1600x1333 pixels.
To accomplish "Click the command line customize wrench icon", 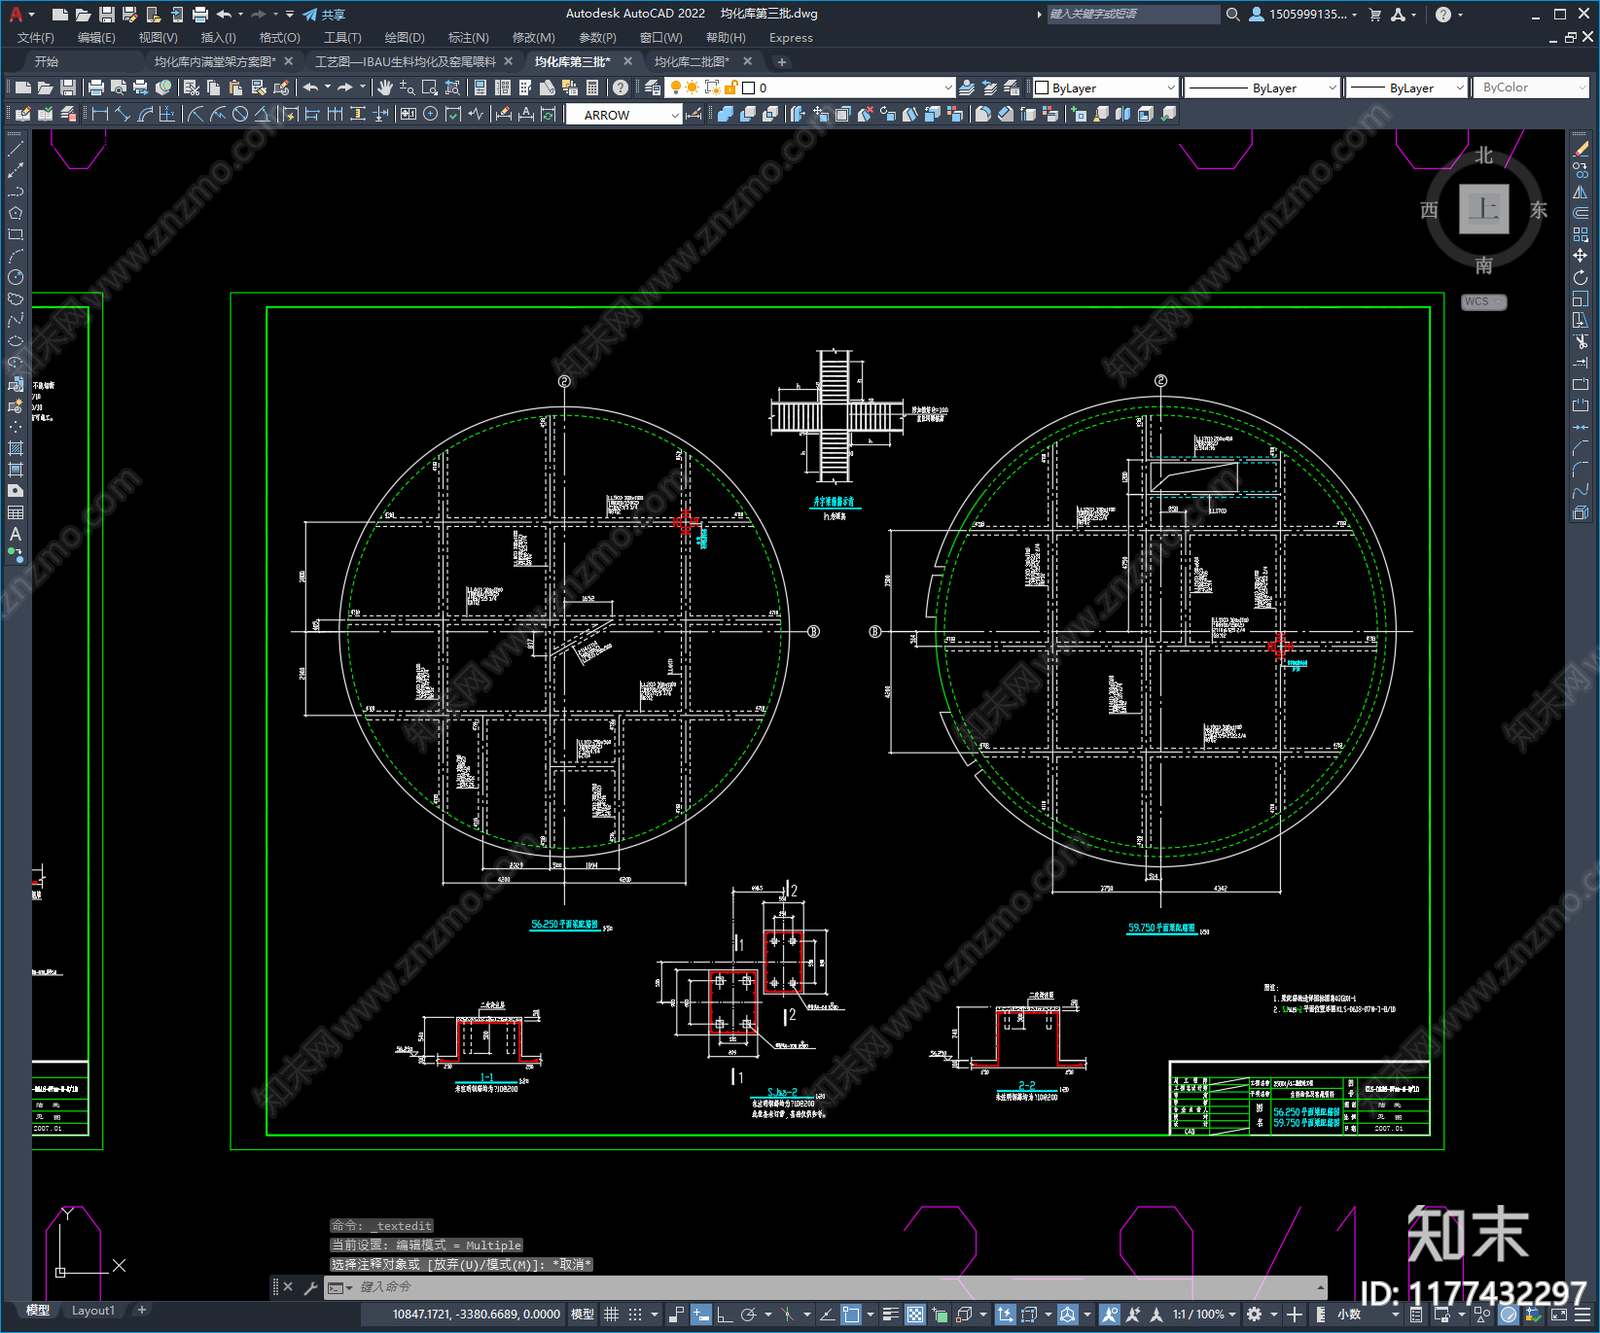I will (310, 1287).
